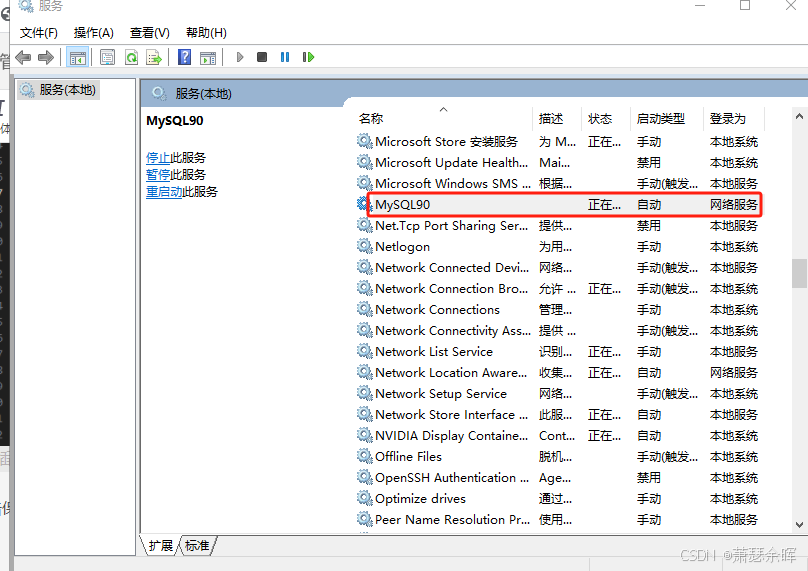Select 服务(本地) in the left tree
Screen dimensions: 808x571
[x=67, y=90]
